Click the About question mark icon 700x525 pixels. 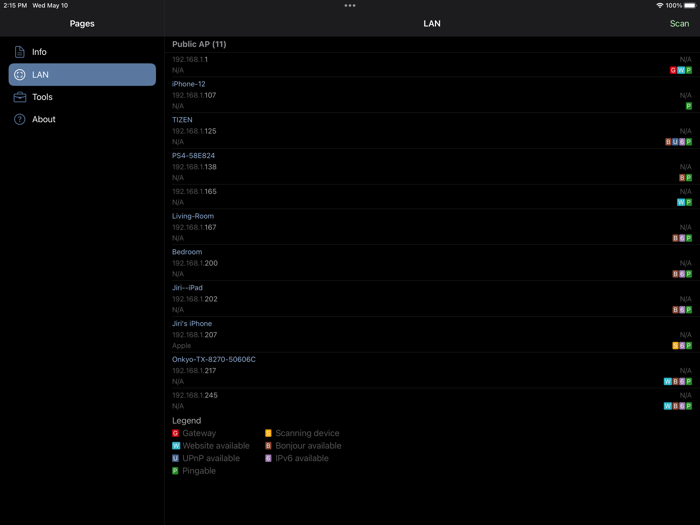click(x=20, y=119)
